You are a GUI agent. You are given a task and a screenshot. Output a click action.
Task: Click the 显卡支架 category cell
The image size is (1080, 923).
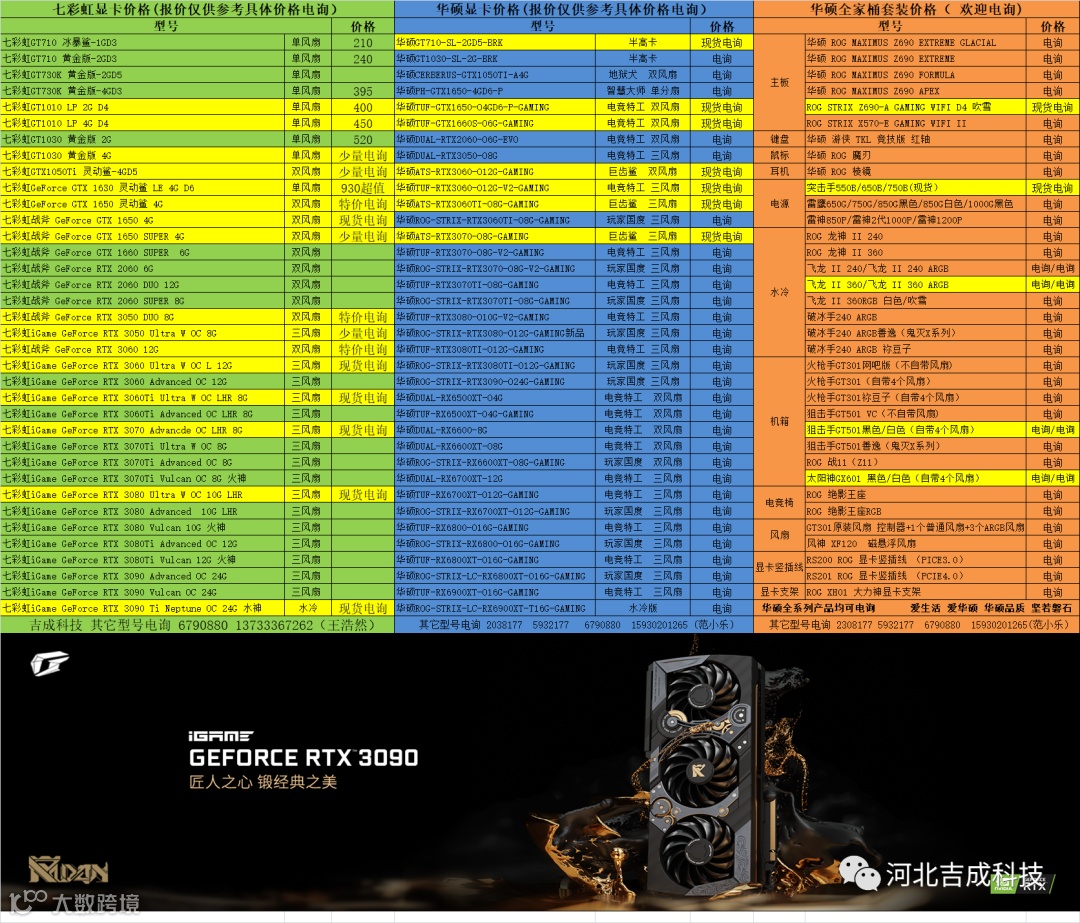[x=779, y=592]
